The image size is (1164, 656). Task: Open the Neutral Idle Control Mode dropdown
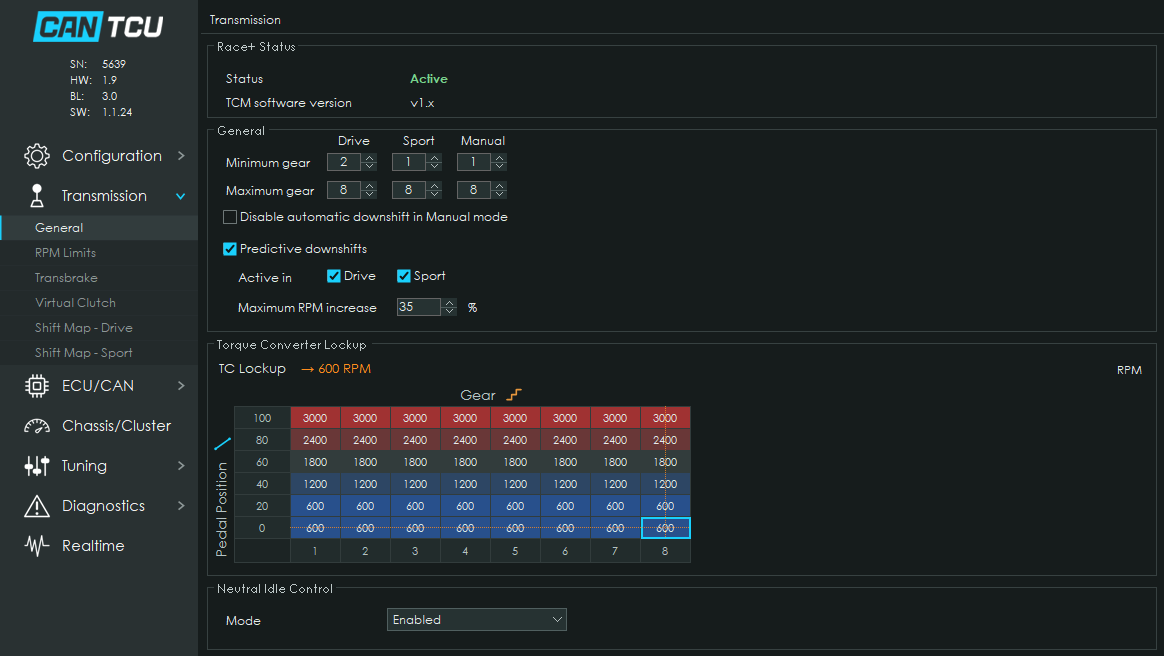pos(477,620)
